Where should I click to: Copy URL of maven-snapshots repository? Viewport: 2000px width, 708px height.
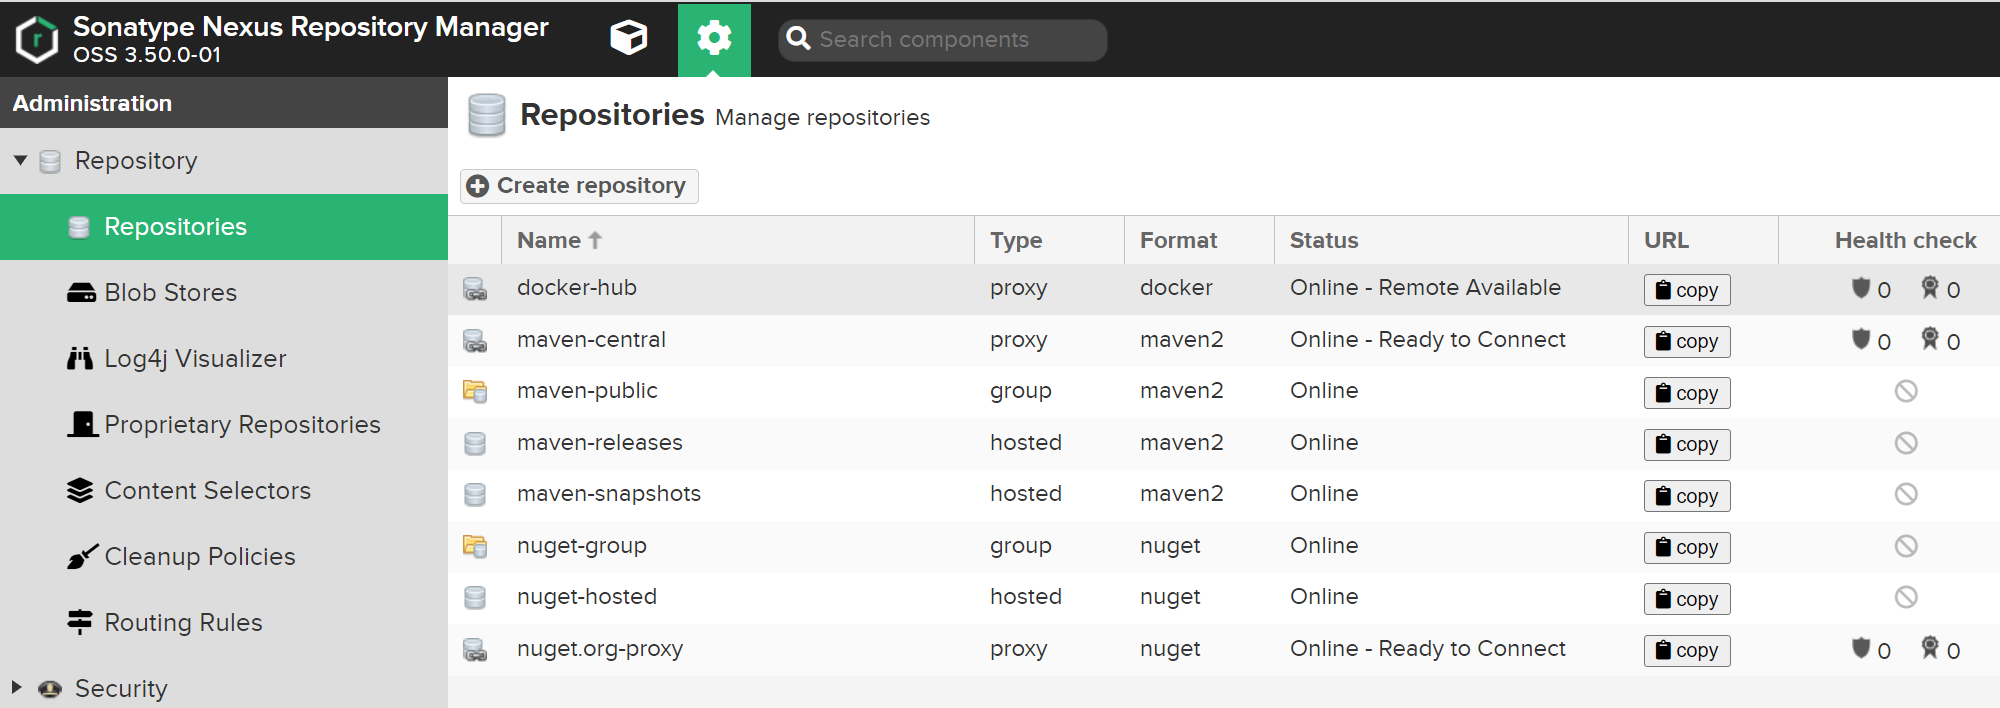pos(1687,496)
